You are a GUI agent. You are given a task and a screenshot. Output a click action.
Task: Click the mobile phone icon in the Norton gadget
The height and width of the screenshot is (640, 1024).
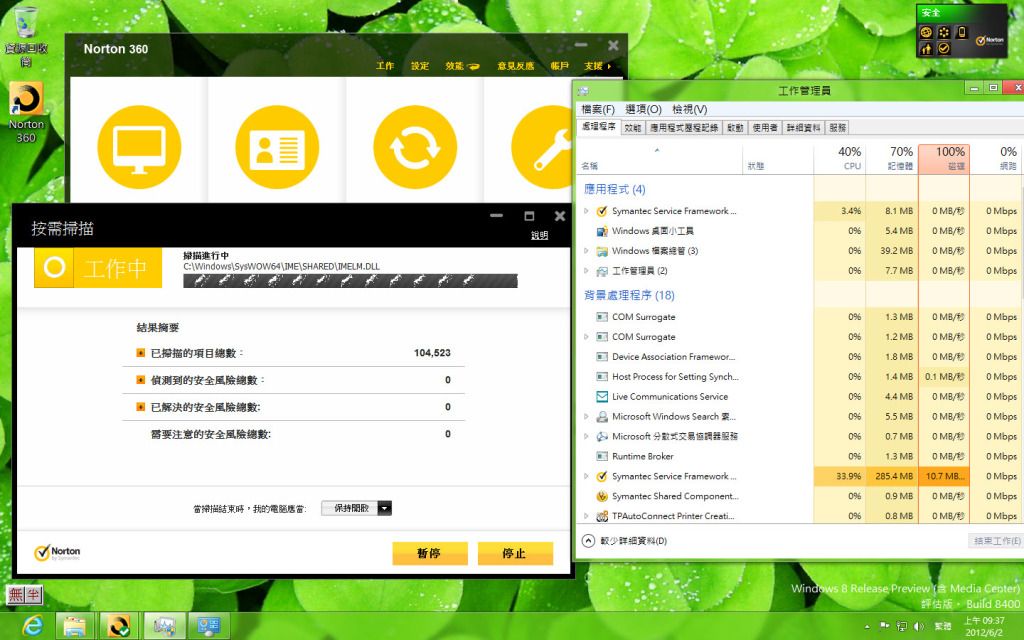961,32
